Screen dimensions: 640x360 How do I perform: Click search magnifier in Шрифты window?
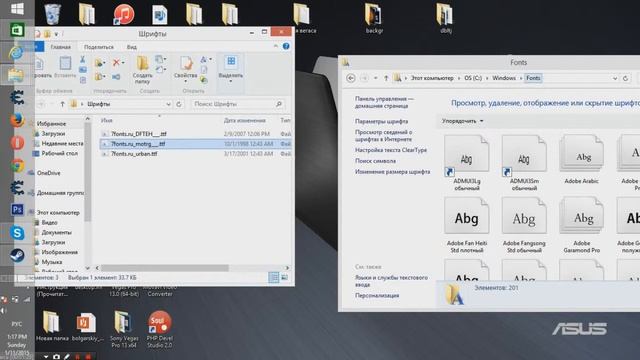279,104
